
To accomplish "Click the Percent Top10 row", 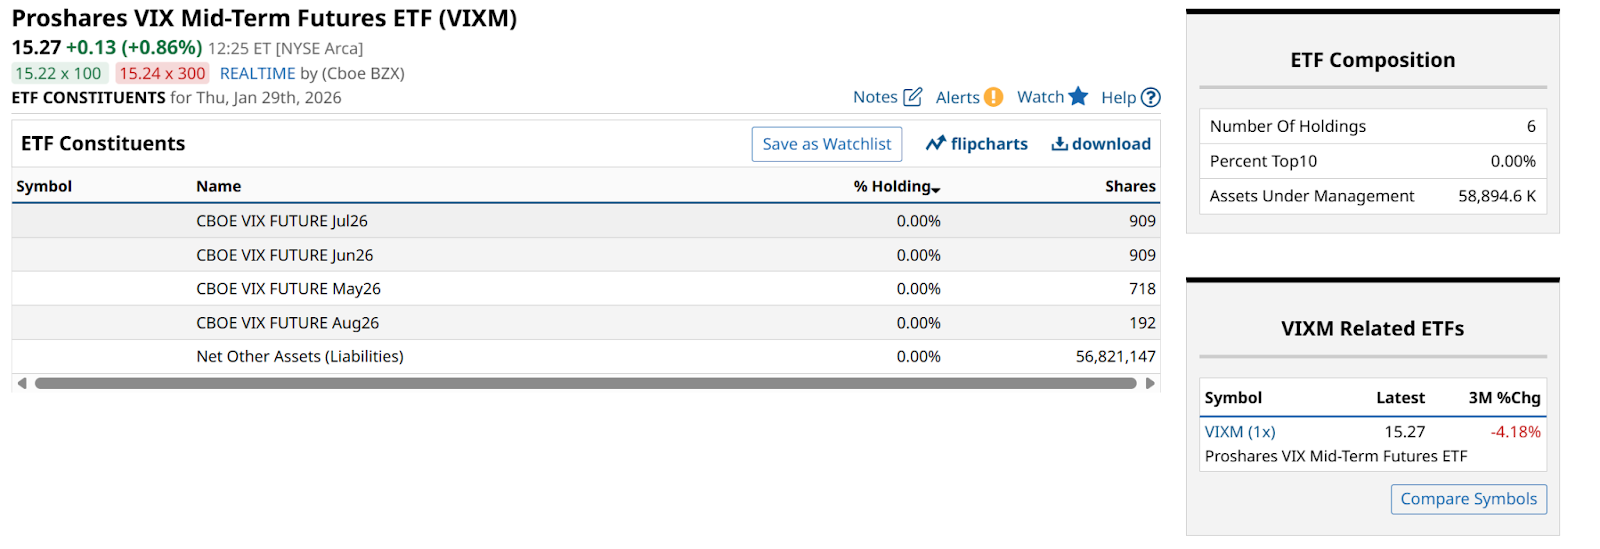I will pos(1373,161).
